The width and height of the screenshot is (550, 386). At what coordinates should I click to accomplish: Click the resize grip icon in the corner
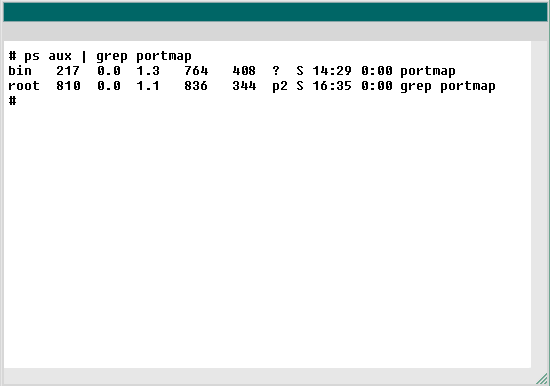pos(542,379)
